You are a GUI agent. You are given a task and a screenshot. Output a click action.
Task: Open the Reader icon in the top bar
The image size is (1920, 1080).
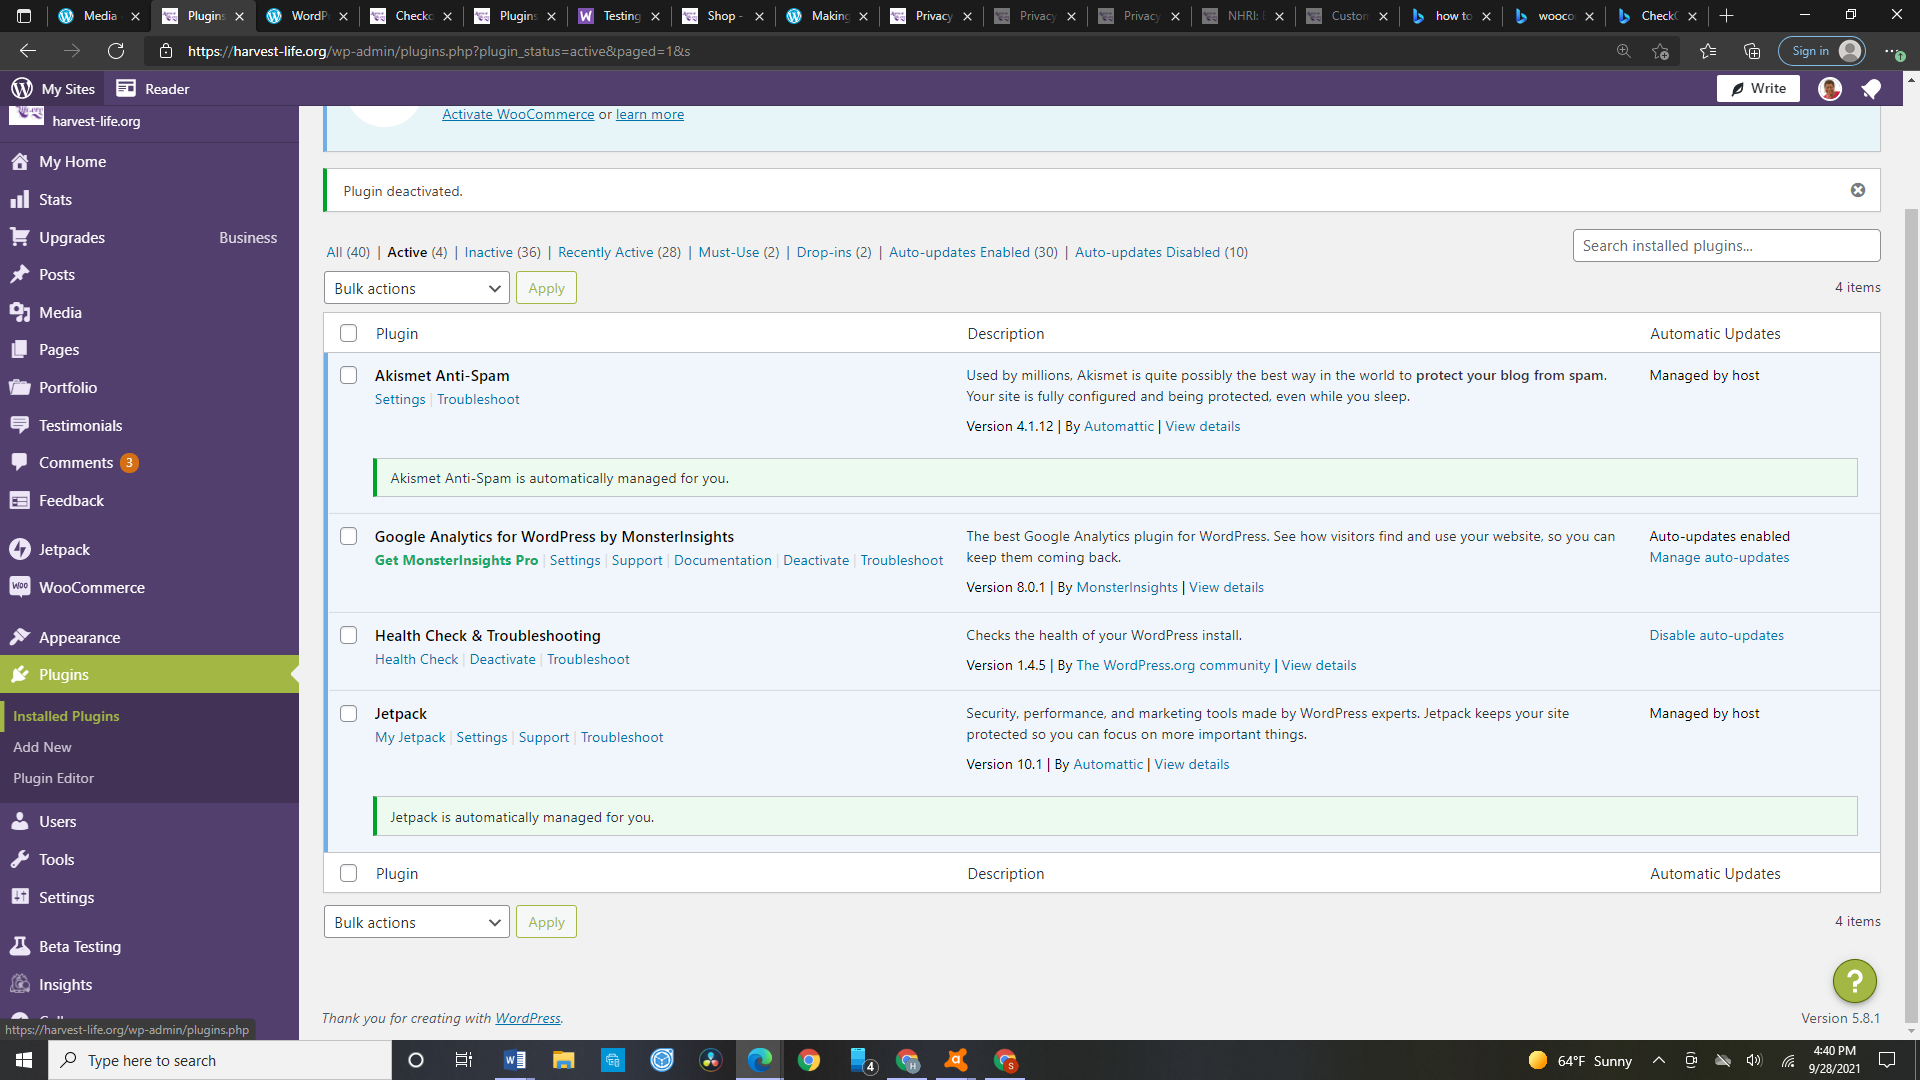126,88
